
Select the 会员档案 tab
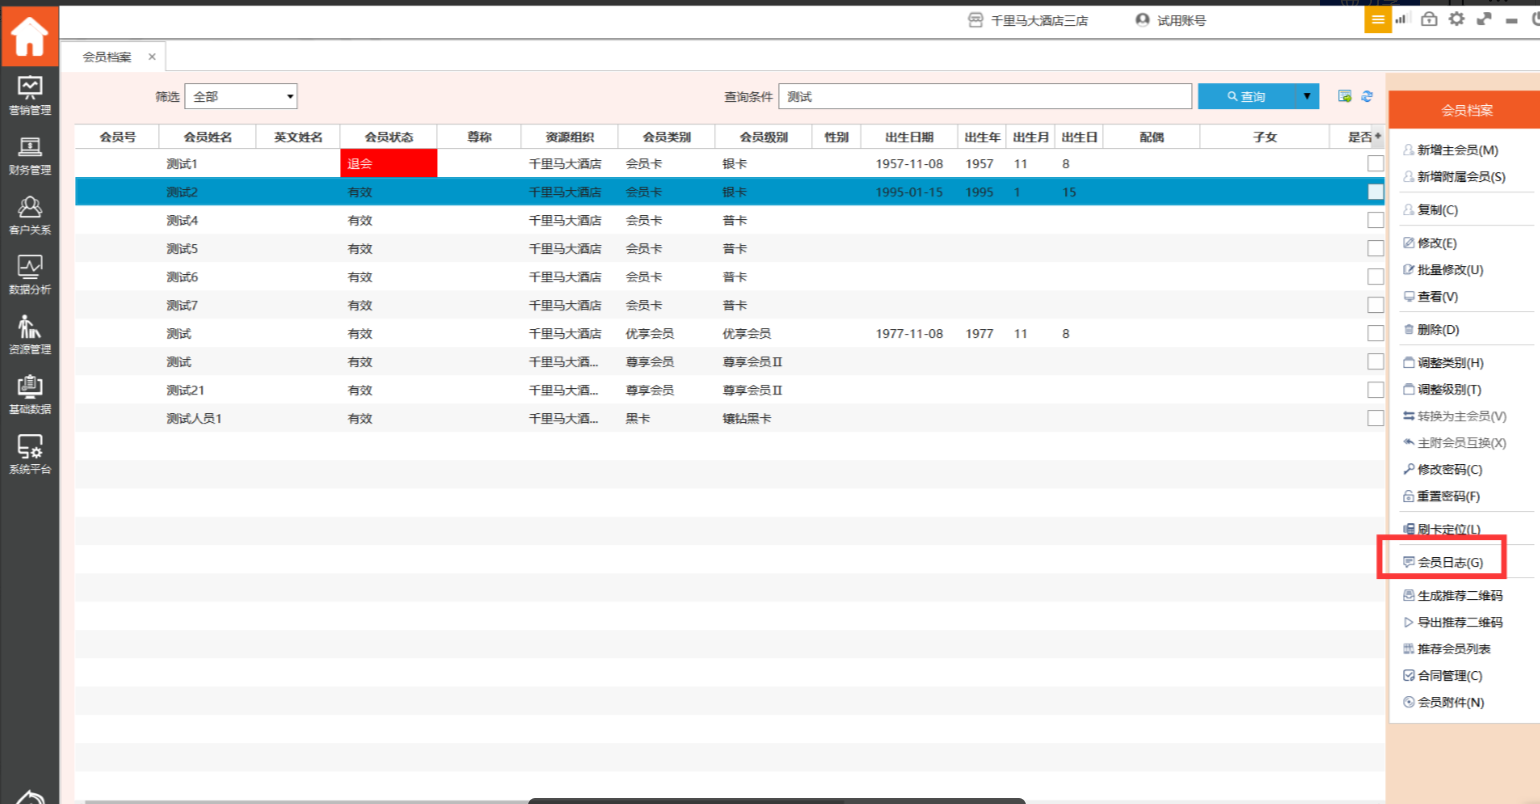click(107, 57)
